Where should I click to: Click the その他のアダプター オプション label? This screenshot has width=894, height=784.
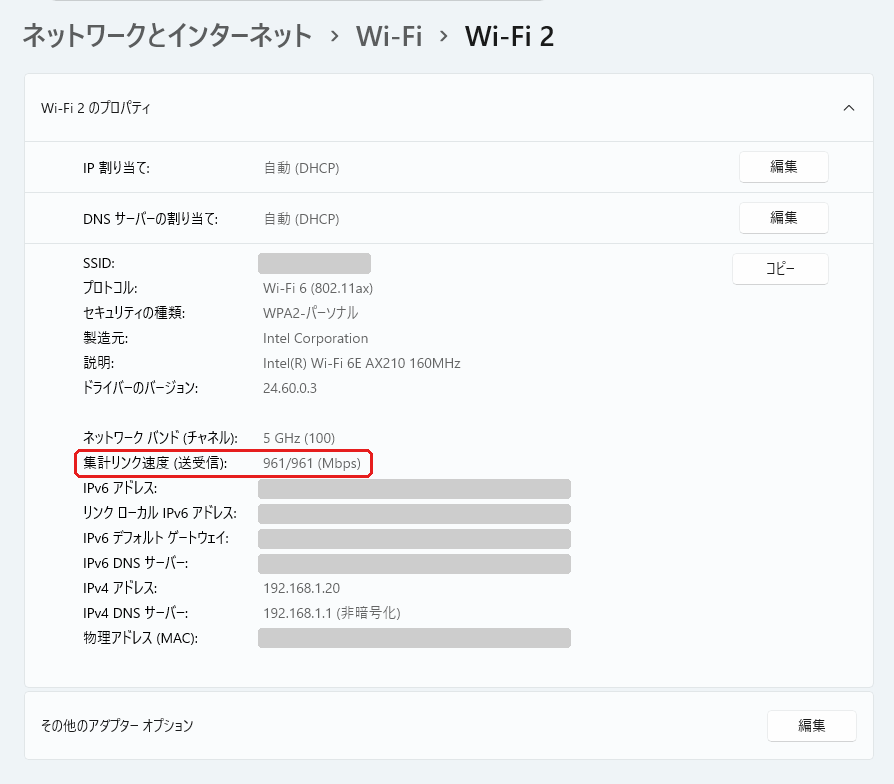coord(117,726)
